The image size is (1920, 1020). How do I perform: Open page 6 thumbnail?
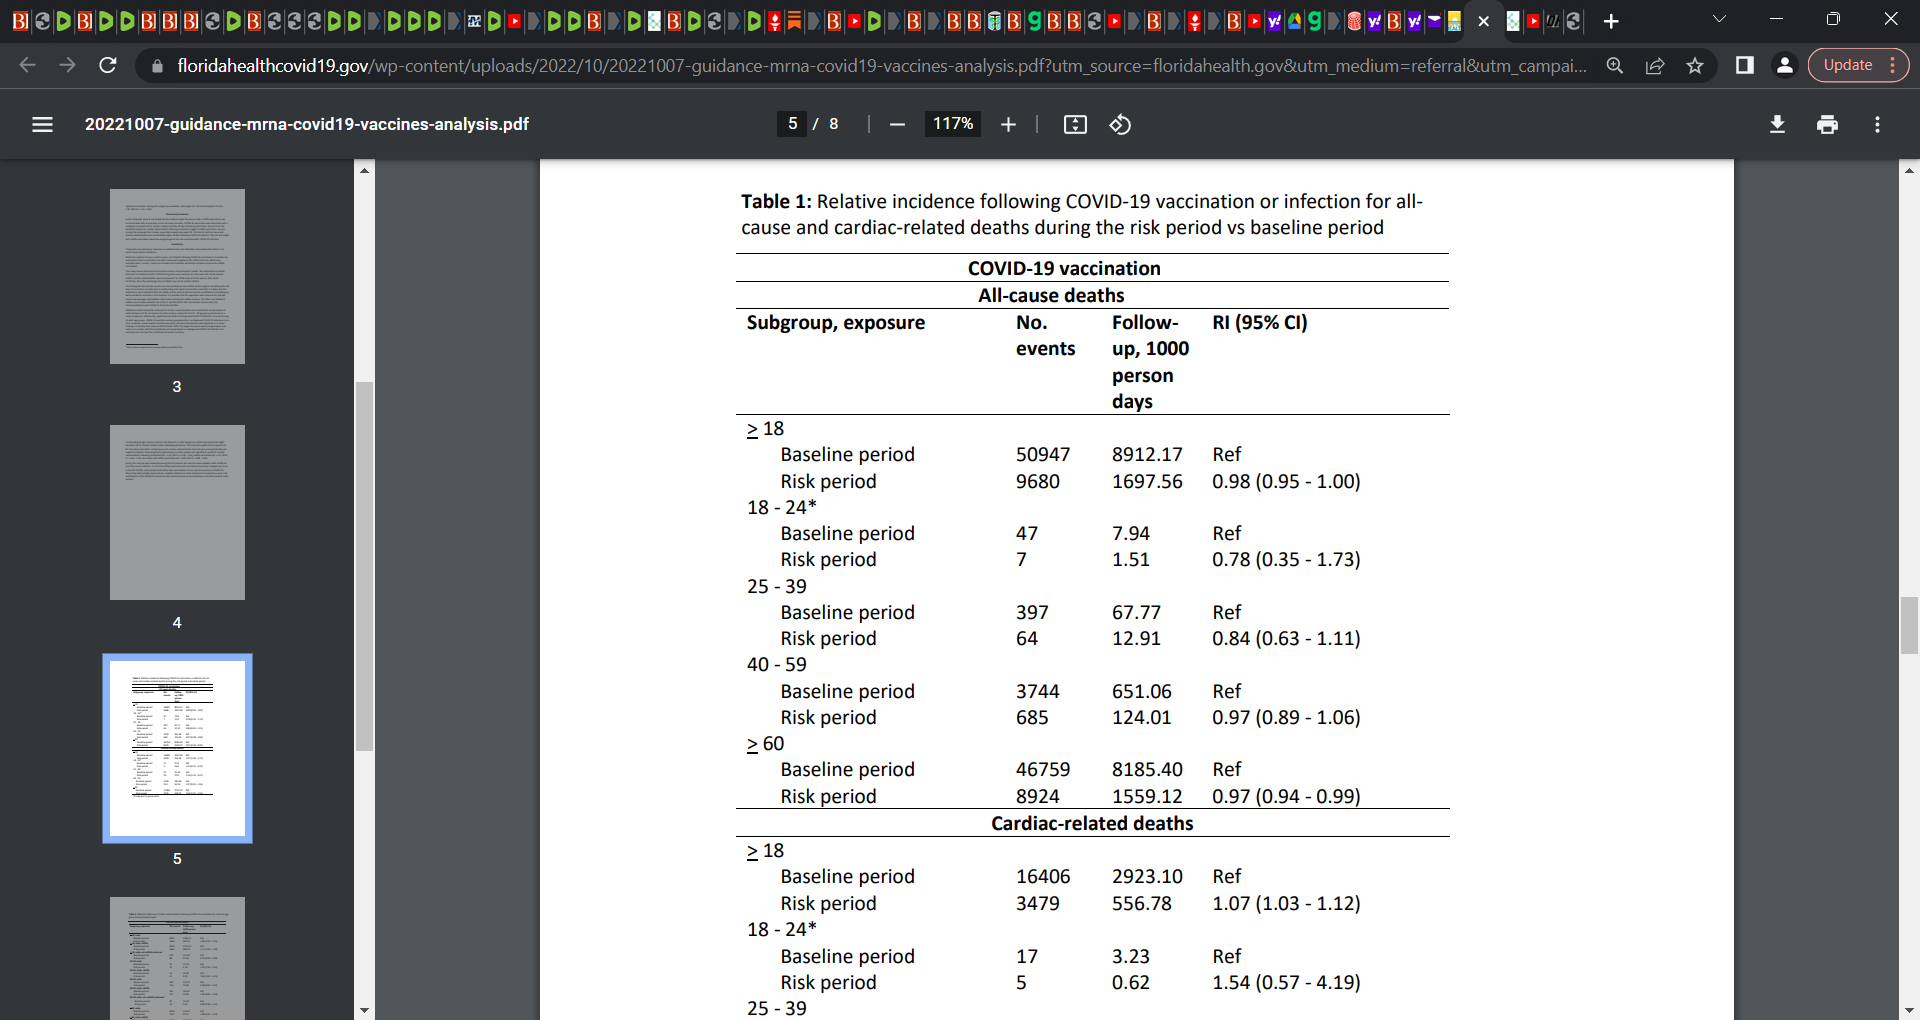tap(177, 958)
